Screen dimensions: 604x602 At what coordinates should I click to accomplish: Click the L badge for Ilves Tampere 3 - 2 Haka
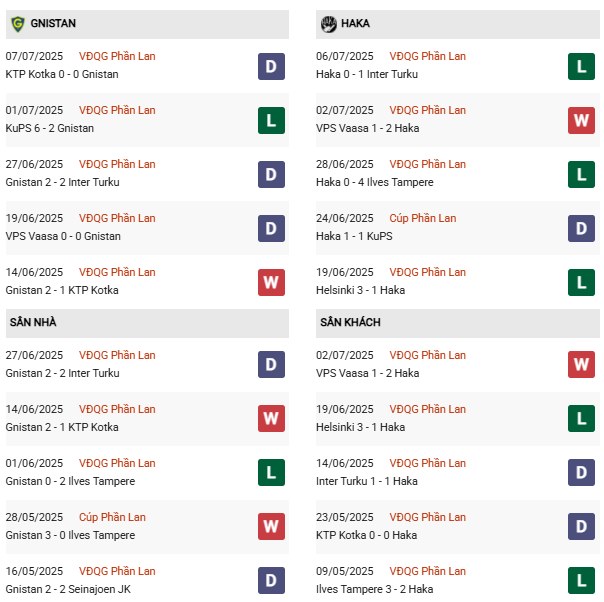[x=581, y=581]
